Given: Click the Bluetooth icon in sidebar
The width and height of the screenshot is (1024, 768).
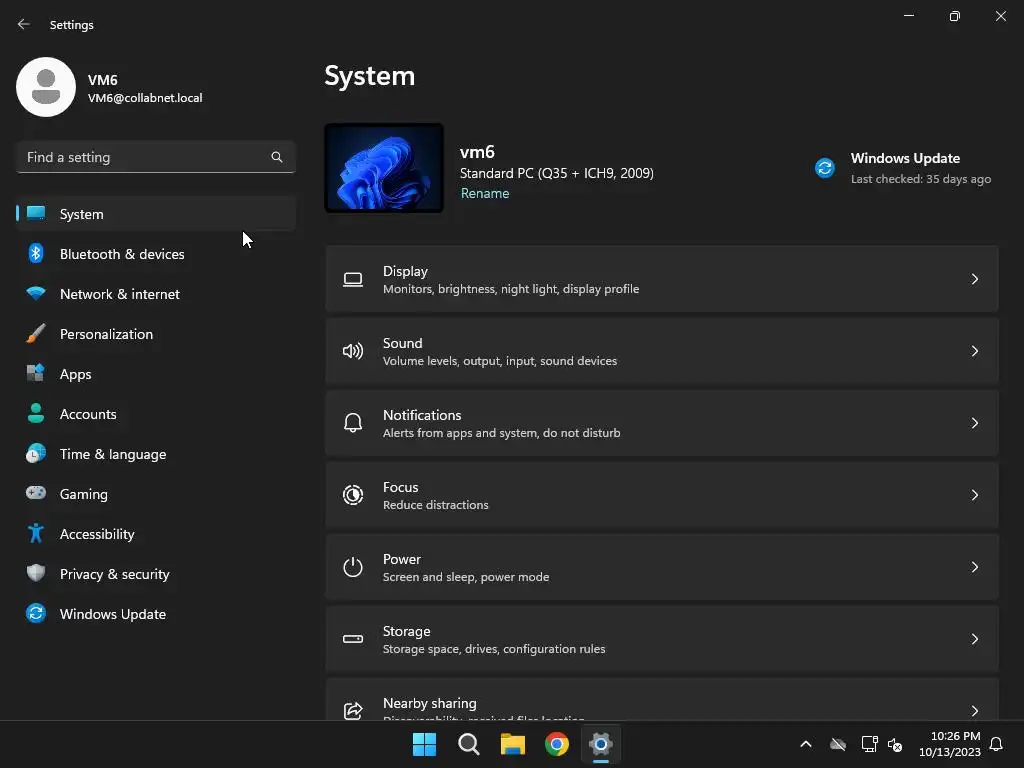Looking at the screenshot, I should pos(36,253).
